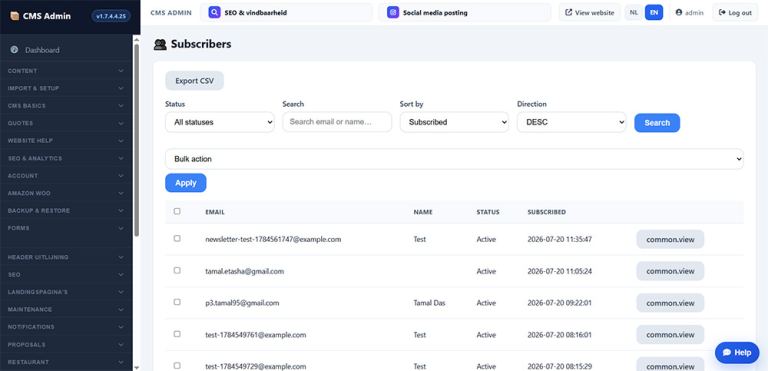Screen dimensions: 768x371
Task: Check the p3.tamal95@gmail.com row checkbox
Action: tap(177, 302)
